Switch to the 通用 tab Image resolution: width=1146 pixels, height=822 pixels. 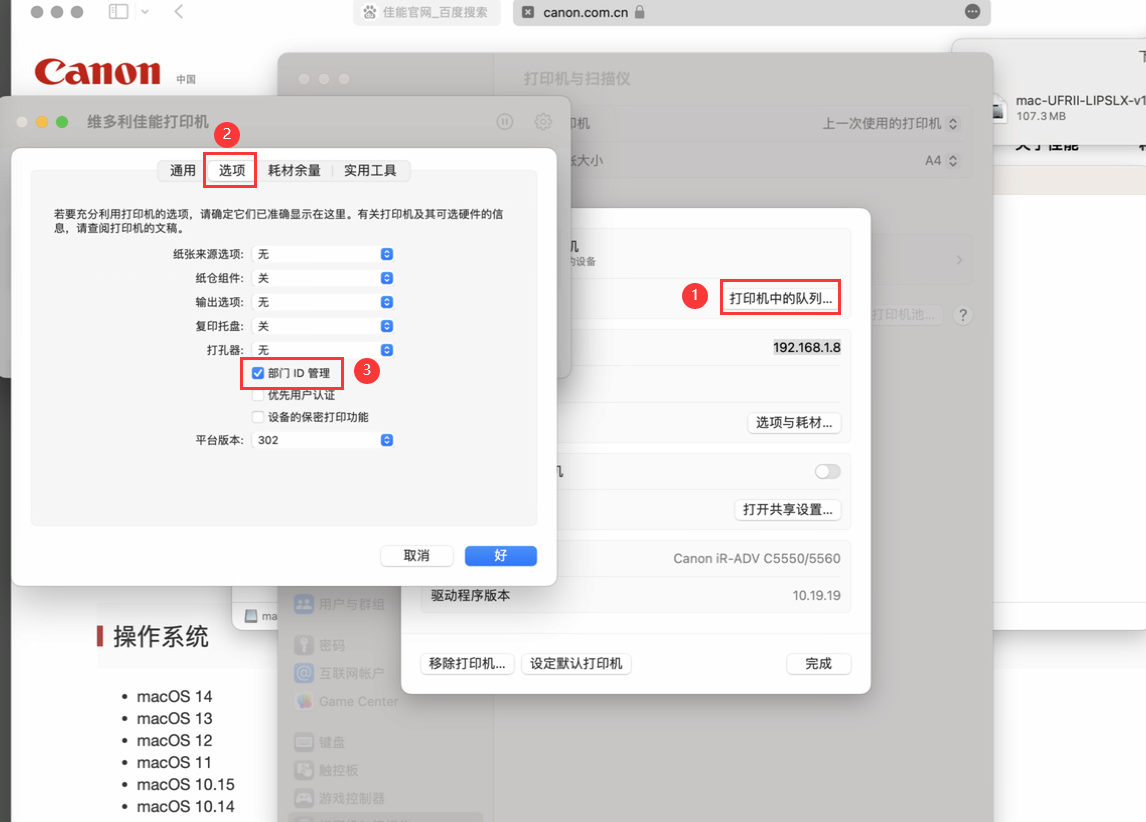click(x=183, y=170)
